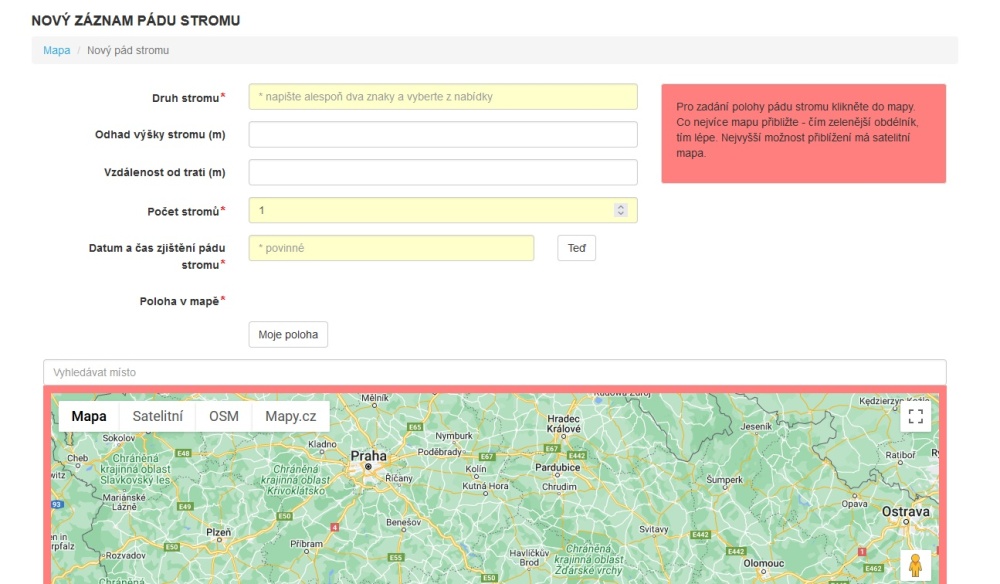The height and width of the screenshot is (584, 1000).
Task: Click the Počet stromů number stepper arrows
Action: pyautogui.click(x=620, y=210)
